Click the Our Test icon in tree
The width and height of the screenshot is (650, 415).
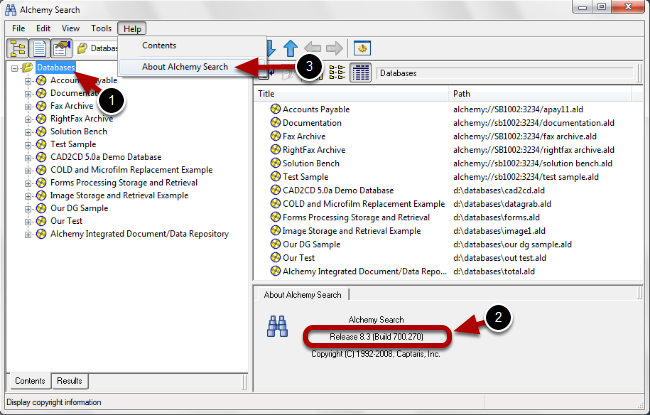[x=41, y=221]
